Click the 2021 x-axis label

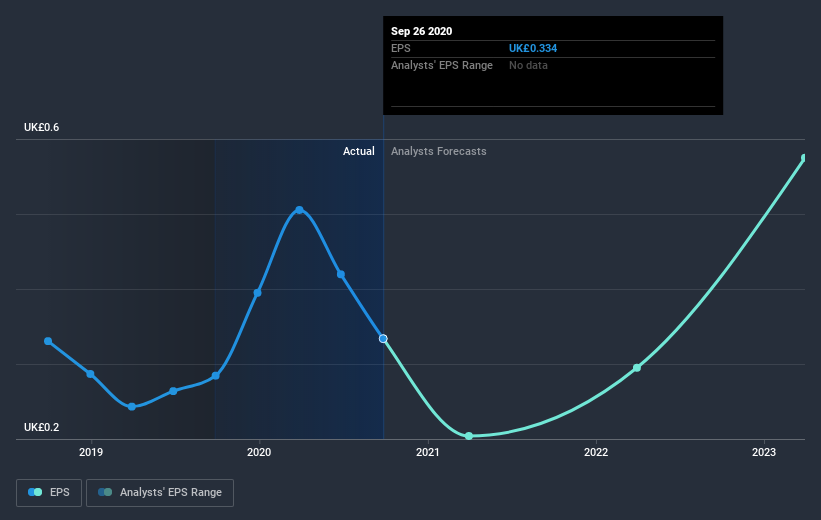(428, 452)
